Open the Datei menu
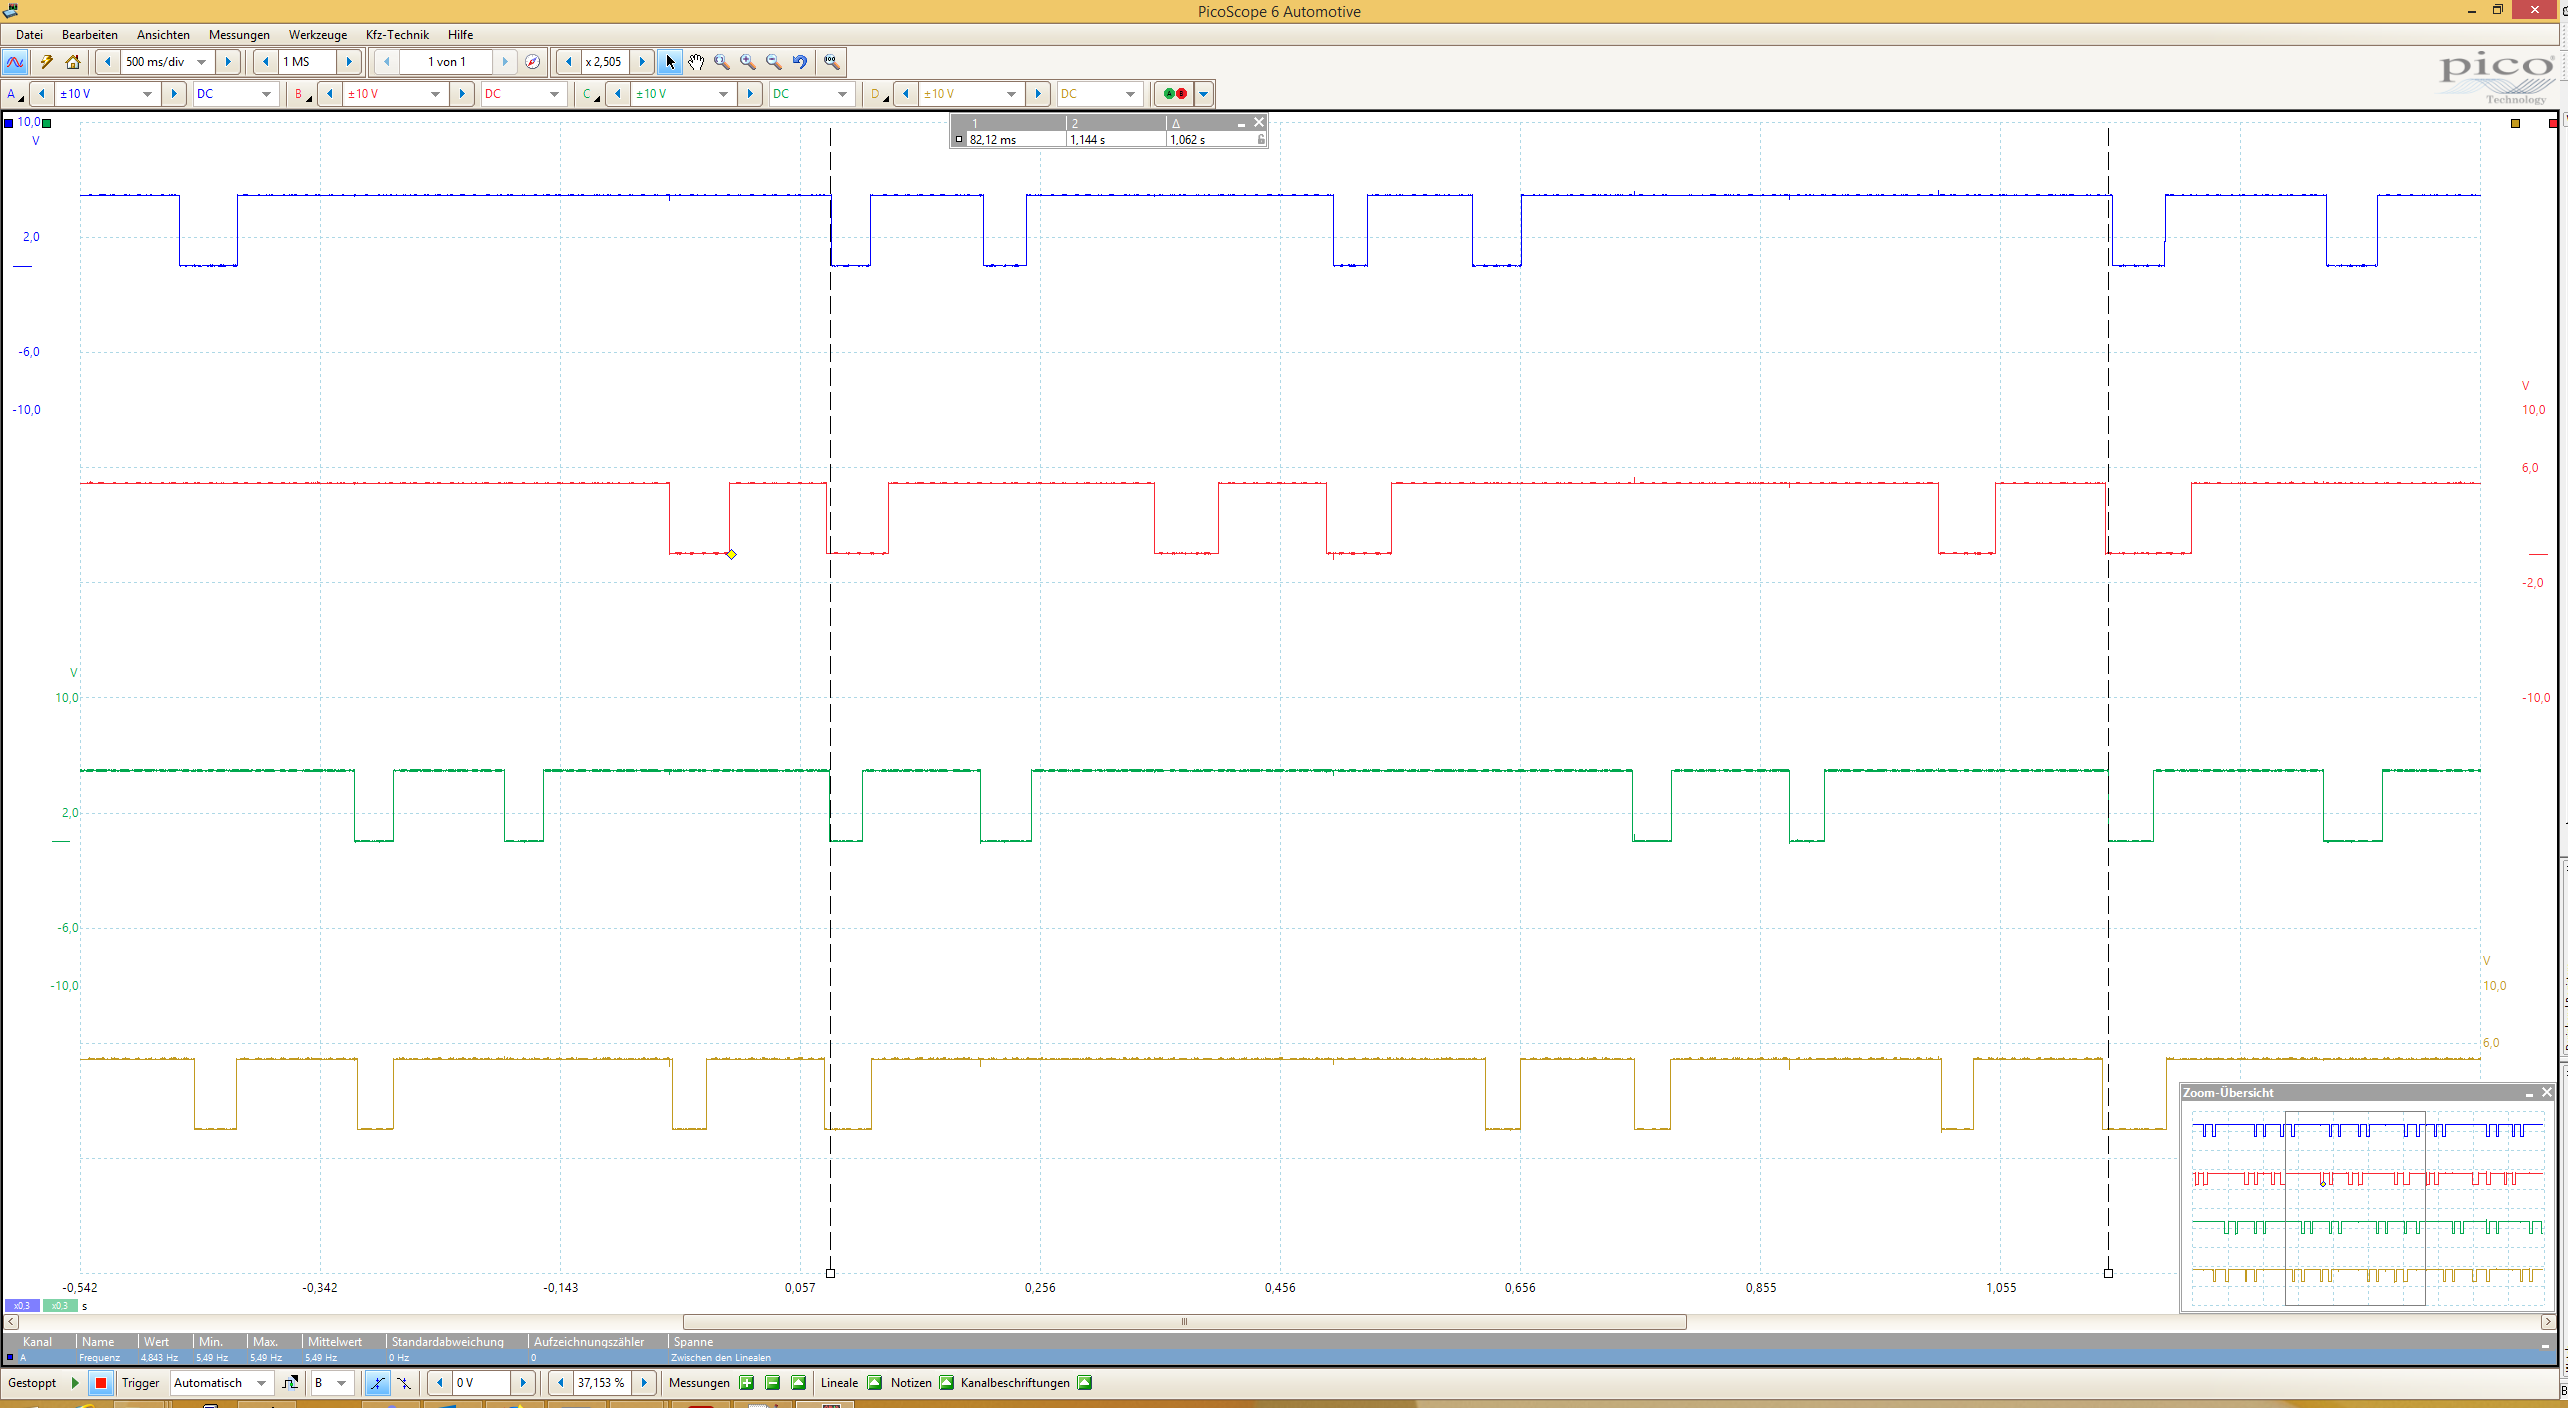The image size is (2568, 1408). (29, 34)
